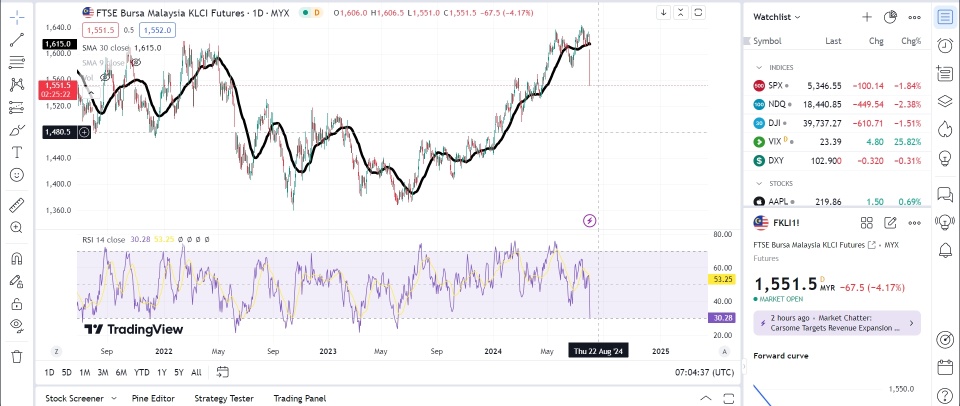
Task: Click trash icon to remove drawings
Action: pos(17,356)
